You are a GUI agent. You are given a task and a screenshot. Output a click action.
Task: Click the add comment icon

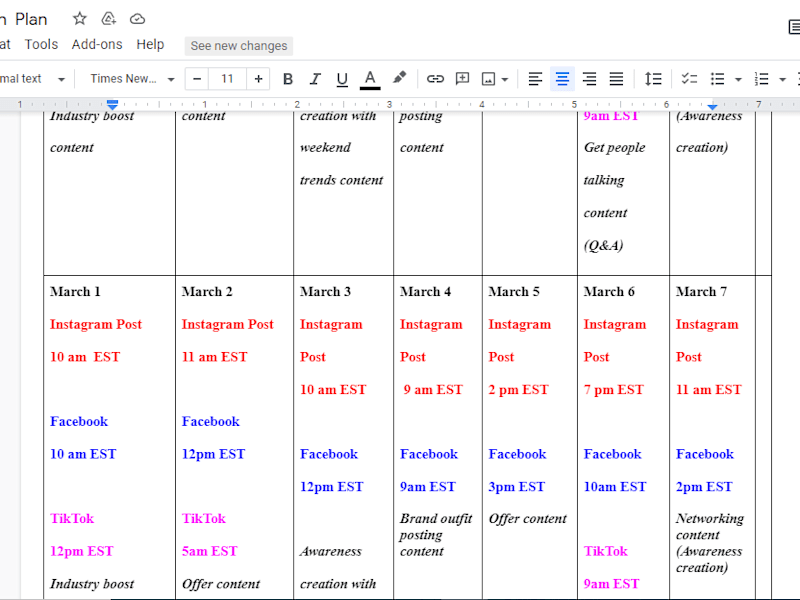coord(462,79)
